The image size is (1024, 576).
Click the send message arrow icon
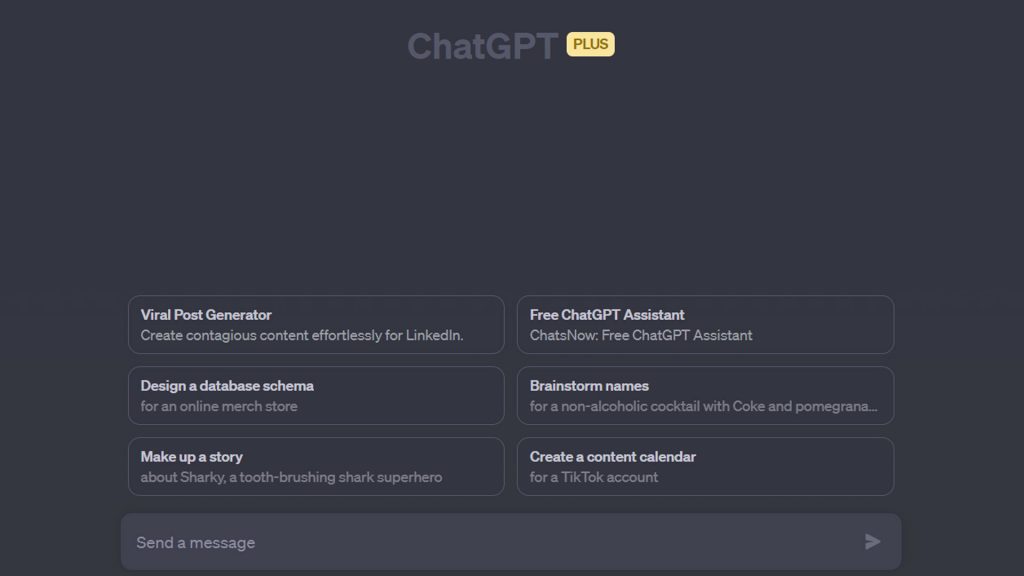pos(872,542)
